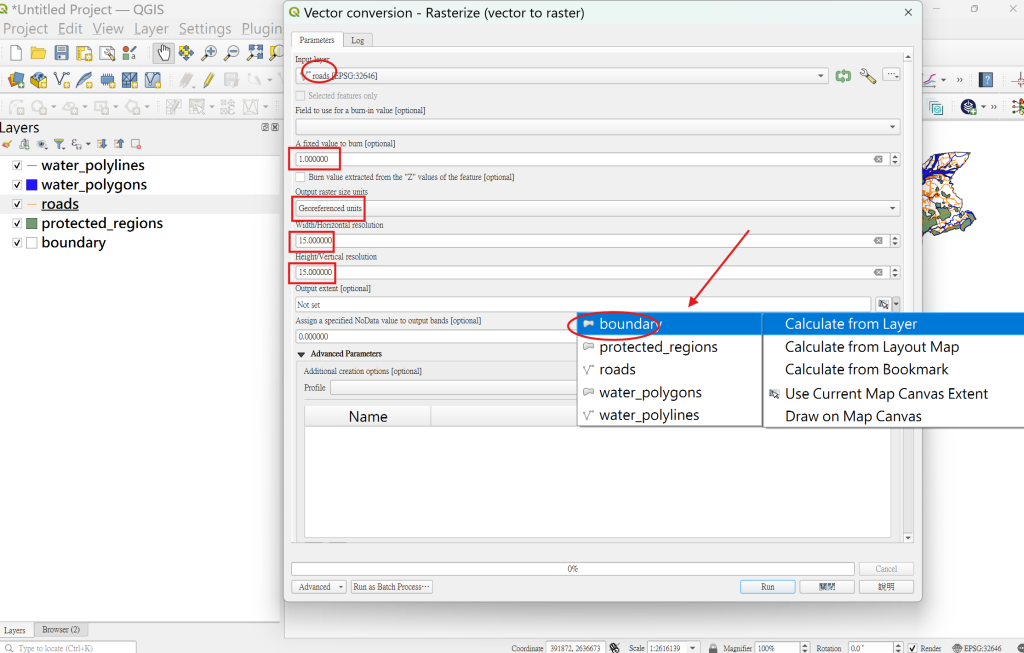The width and height of the screenshot is (1024, 653).
Task: Click the Add Group icon in Layers panel
Action: click(x=24, y=144)
